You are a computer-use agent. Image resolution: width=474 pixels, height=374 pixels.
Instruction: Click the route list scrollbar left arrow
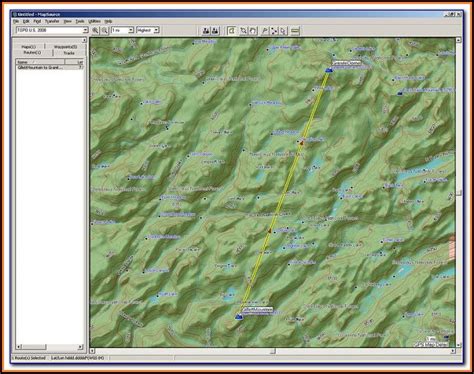coord(19,347)
